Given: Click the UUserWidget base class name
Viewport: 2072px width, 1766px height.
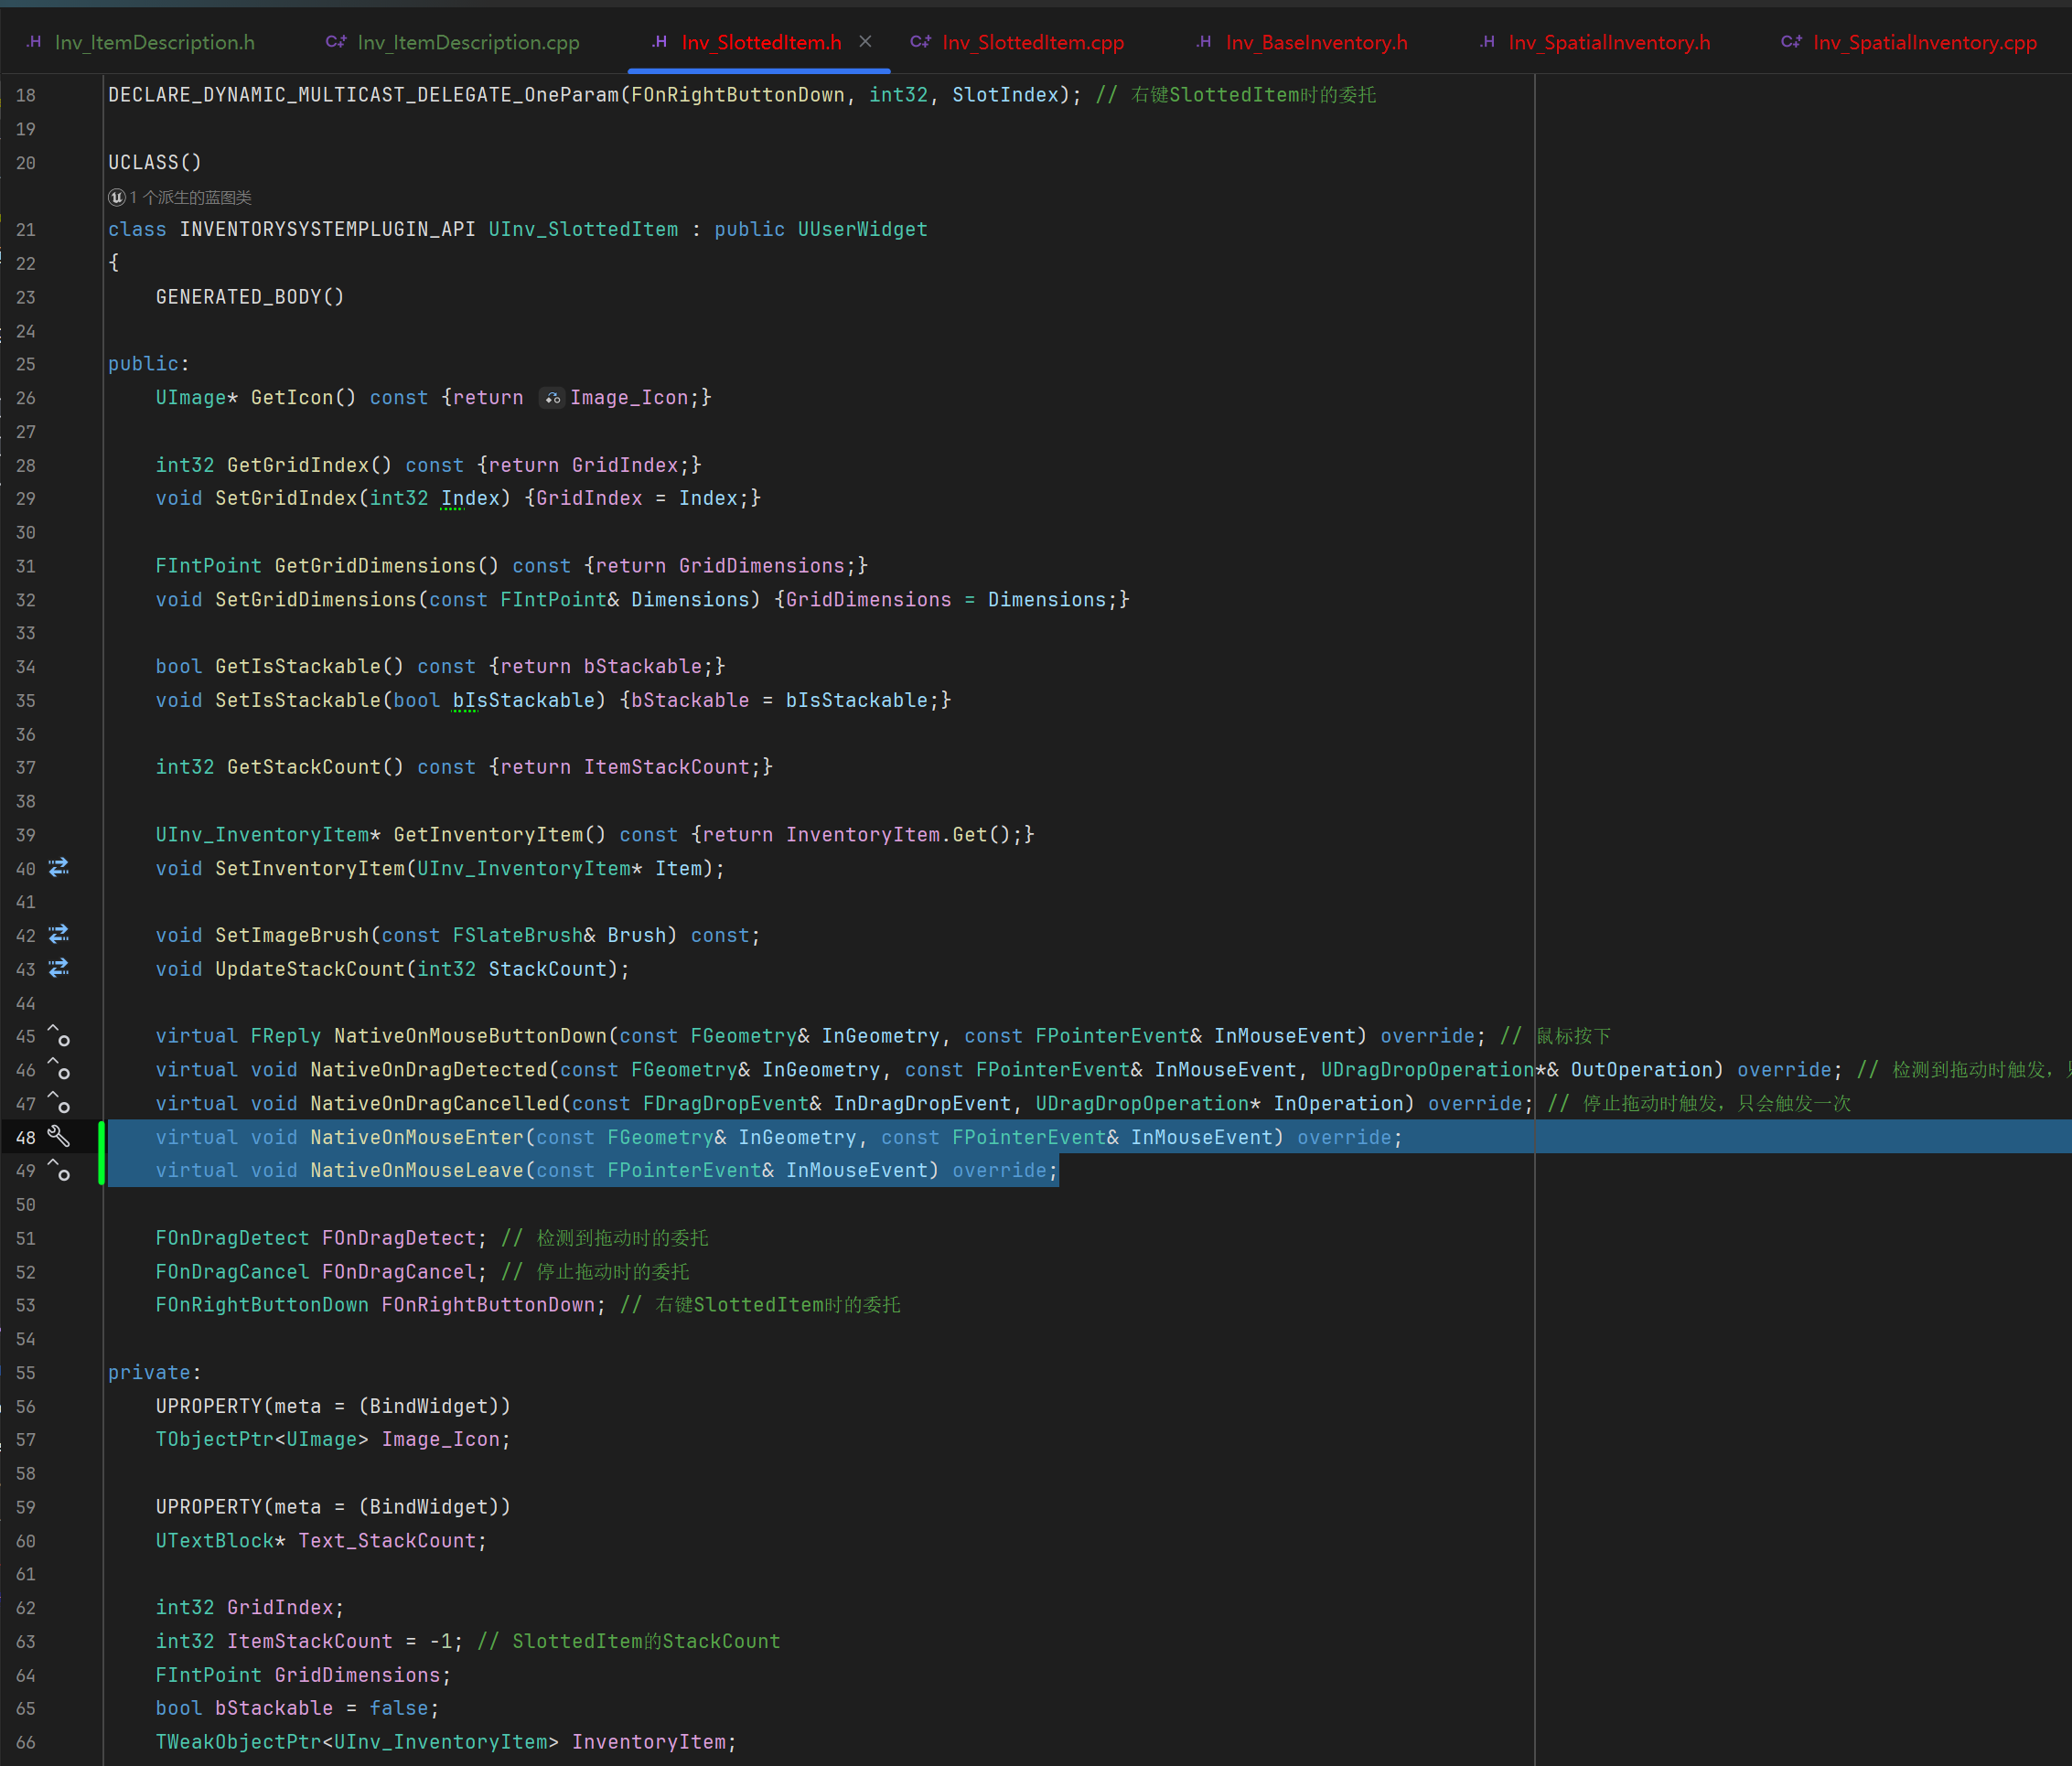Looking at the screenshot, I should (x=862, y=230).
